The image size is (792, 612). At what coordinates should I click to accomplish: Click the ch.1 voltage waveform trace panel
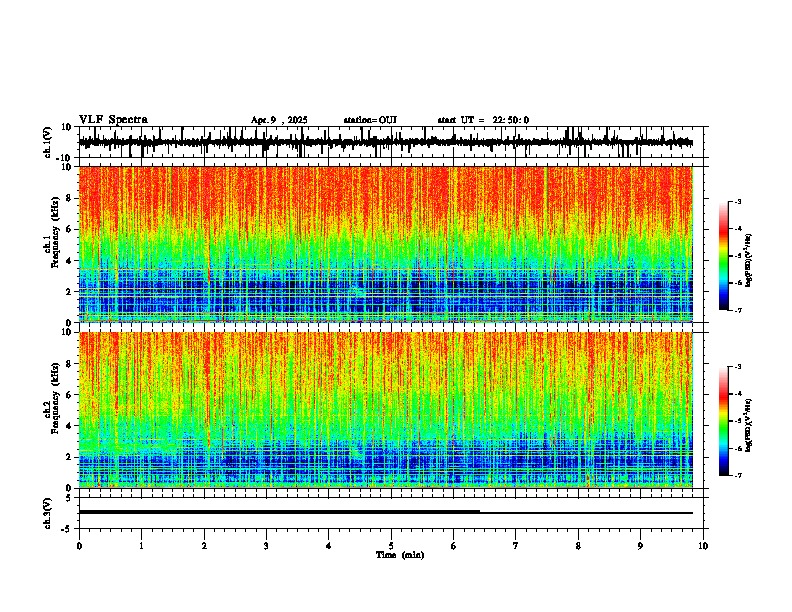(x=393, y=142)
